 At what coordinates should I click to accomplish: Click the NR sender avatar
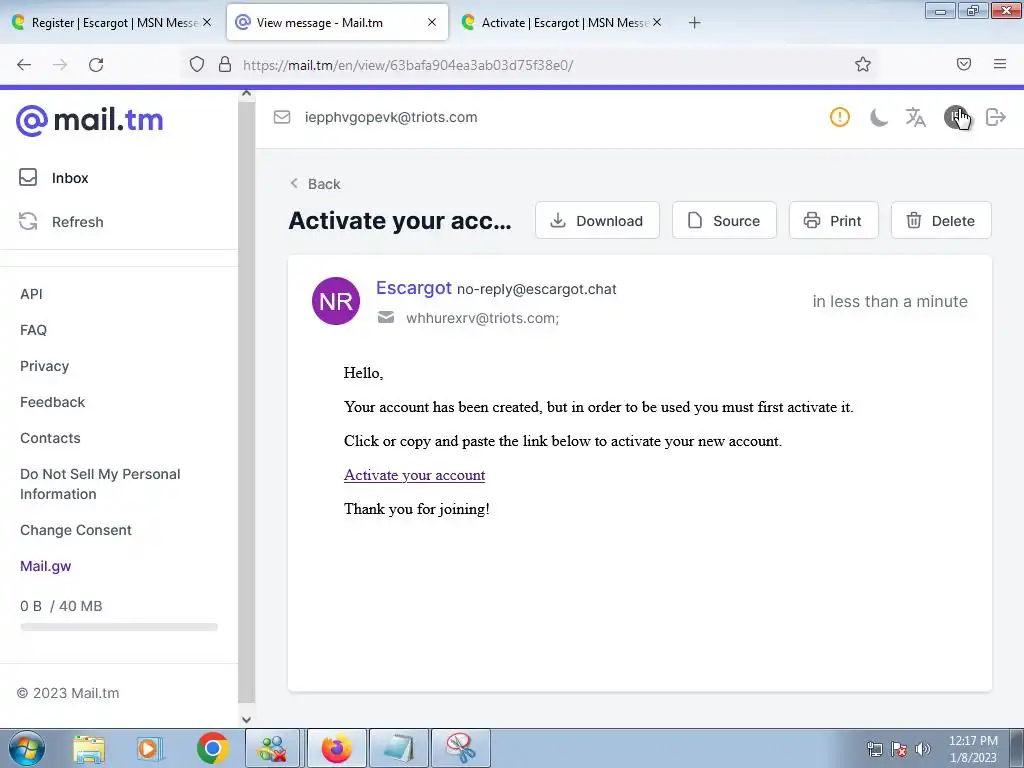coord(336,301)
